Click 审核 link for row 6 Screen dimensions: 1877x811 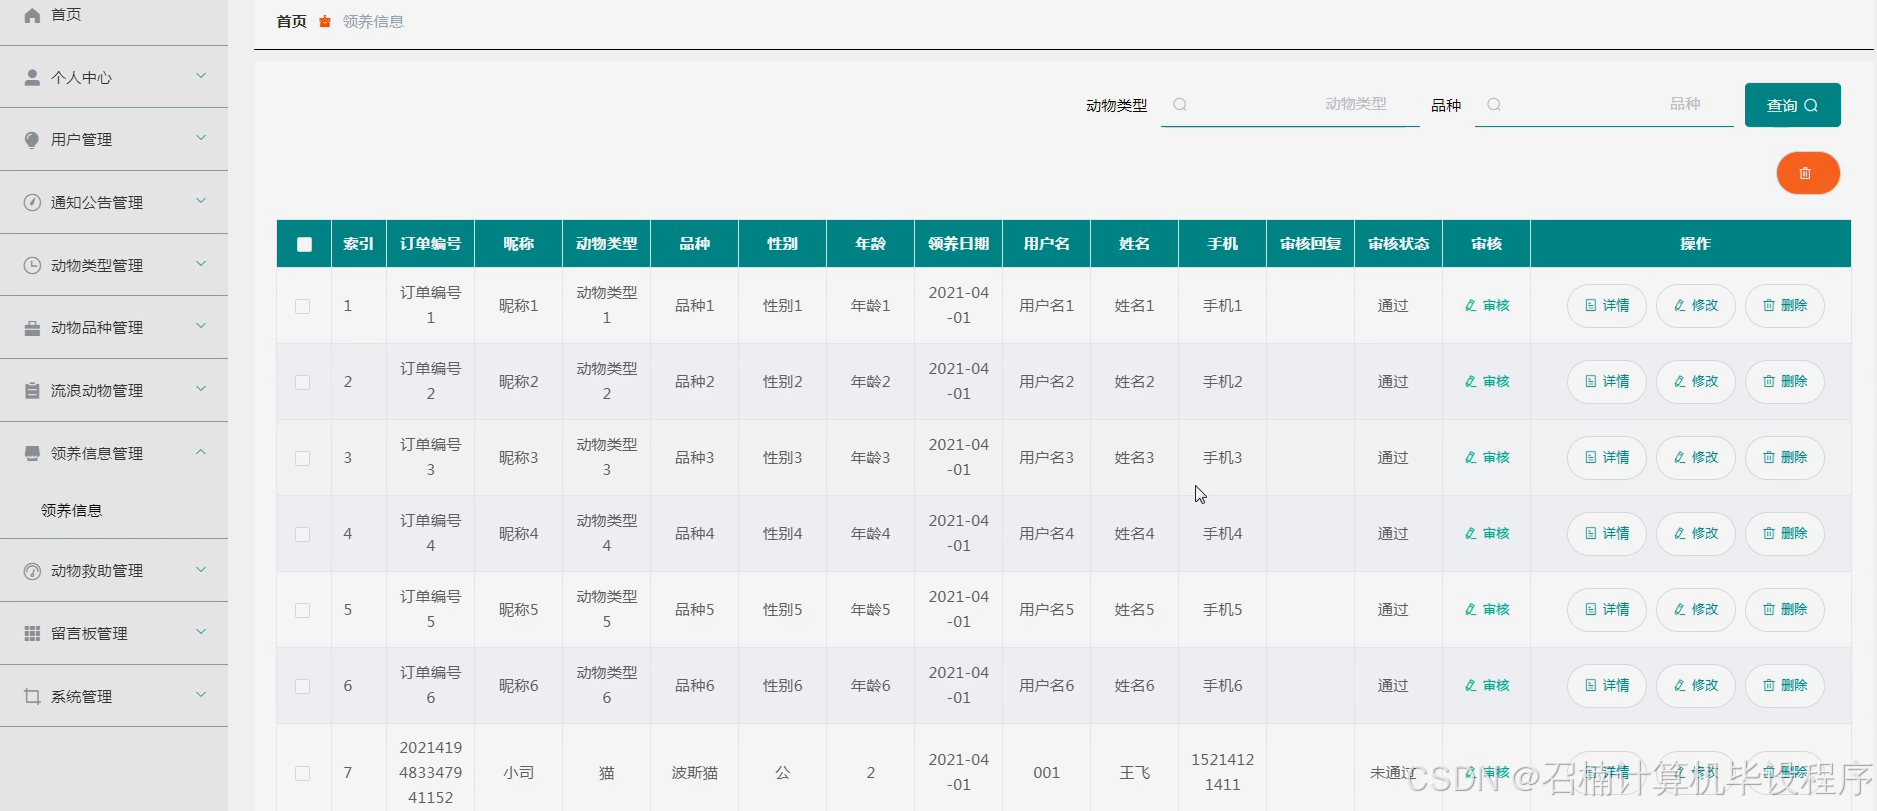pyautogui.click(x=1487, y=686)
